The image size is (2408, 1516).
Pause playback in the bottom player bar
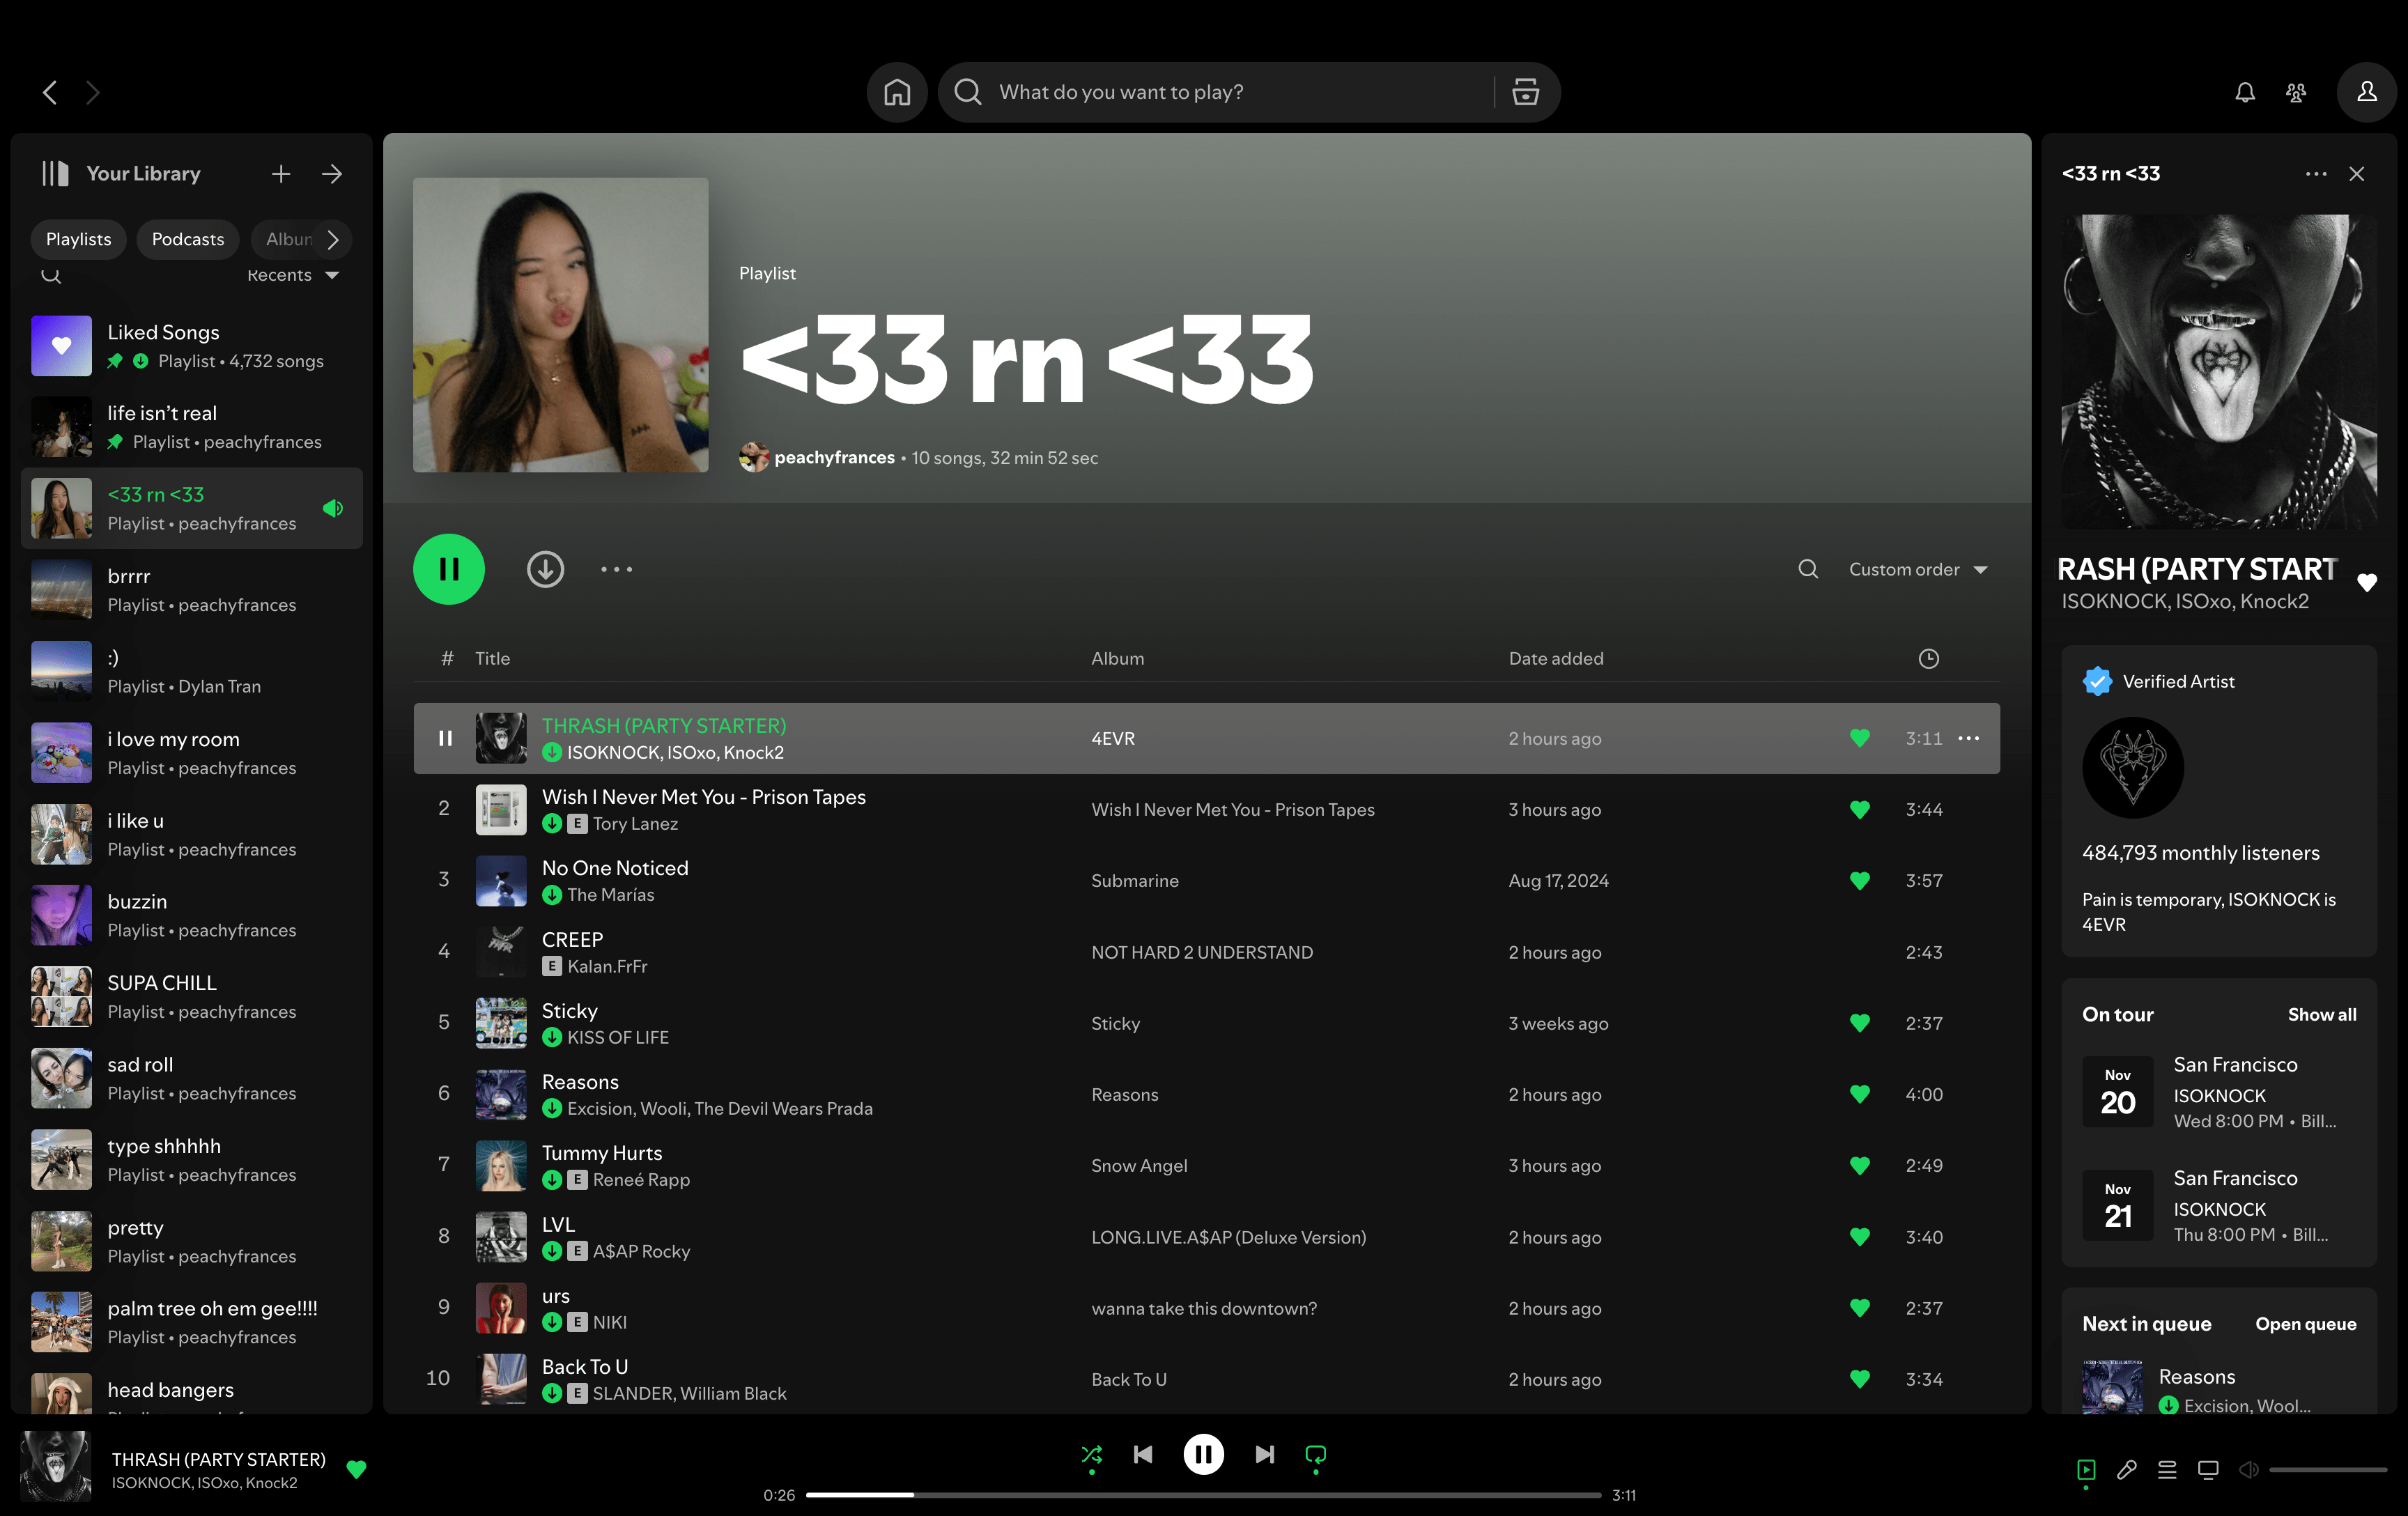[1203, 1454]
